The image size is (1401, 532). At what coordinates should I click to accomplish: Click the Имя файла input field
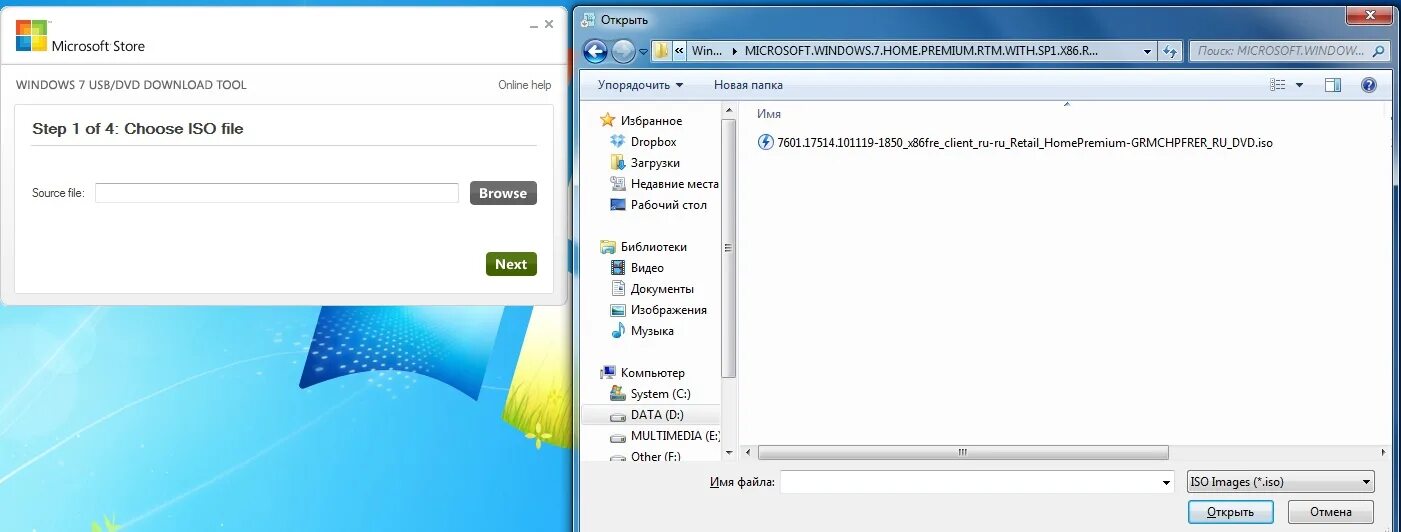pyautogui.click(x=970, y=482)
